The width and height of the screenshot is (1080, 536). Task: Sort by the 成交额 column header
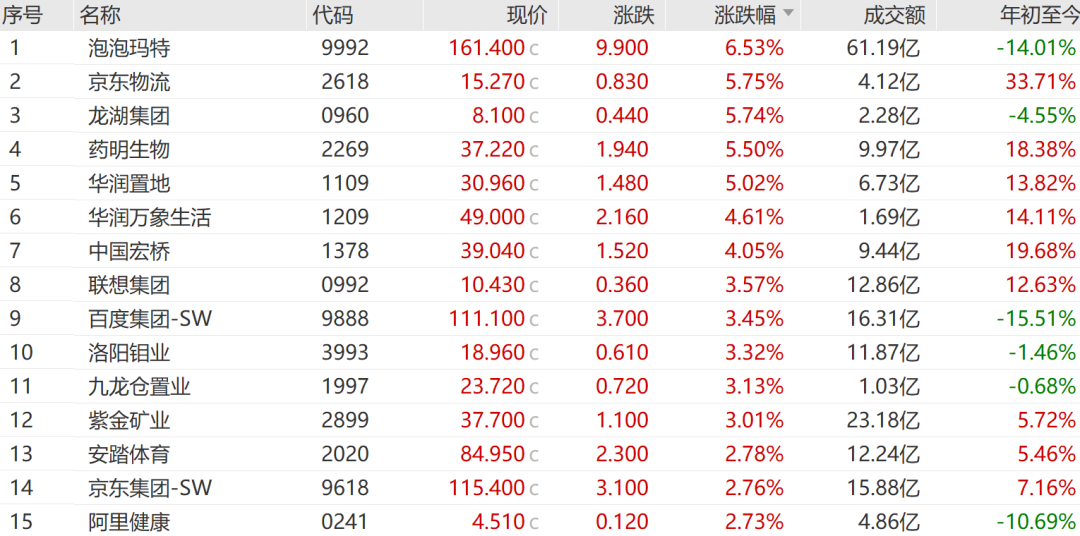[x=893, y=14]
